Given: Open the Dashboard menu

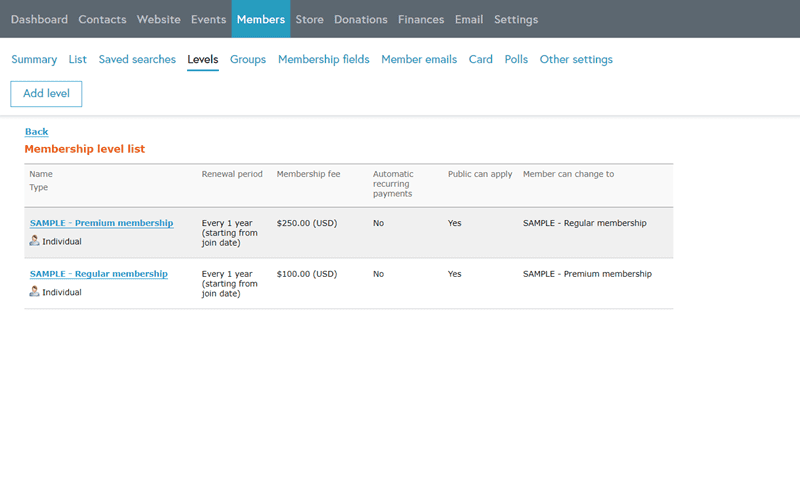Looking at the screenshot, I should coord(39,19).
